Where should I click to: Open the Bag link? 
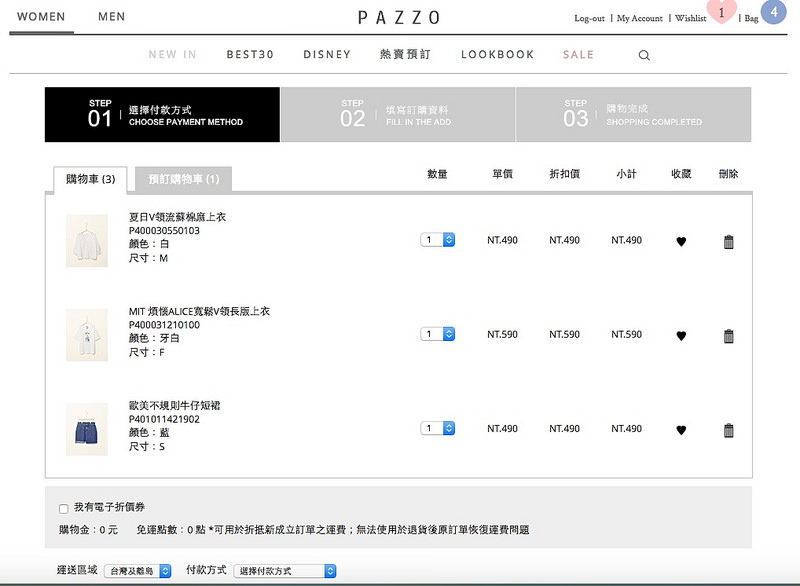pos(751,18)
